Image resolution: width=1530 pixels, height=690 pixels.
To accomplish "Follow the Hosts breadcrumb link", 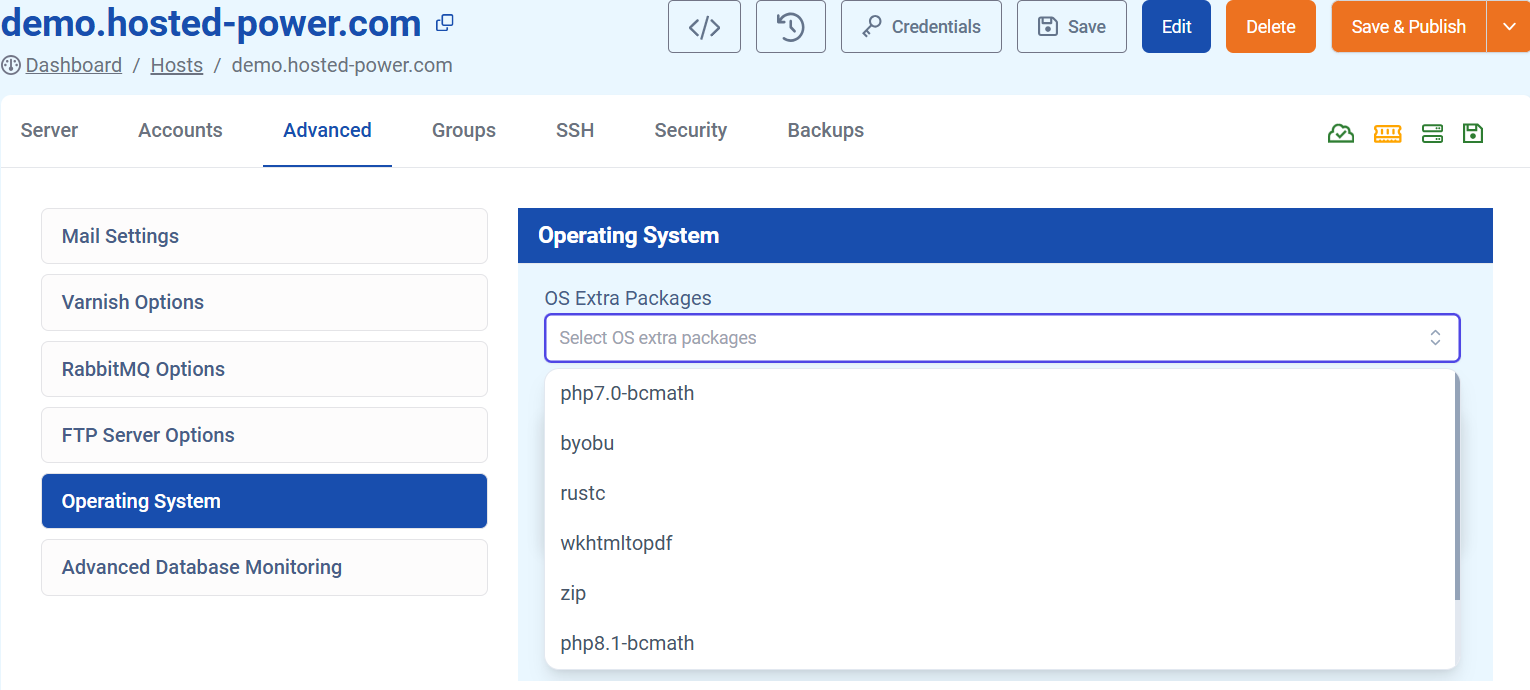I will point(176,66).
